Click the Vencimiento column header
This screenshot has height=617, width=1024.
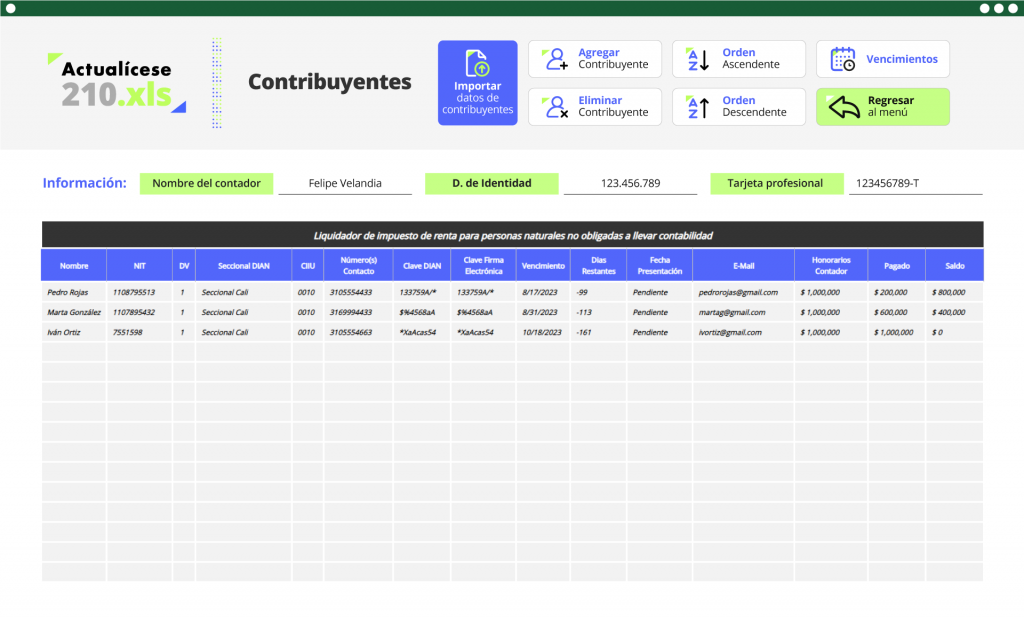(x=543, y=265)
